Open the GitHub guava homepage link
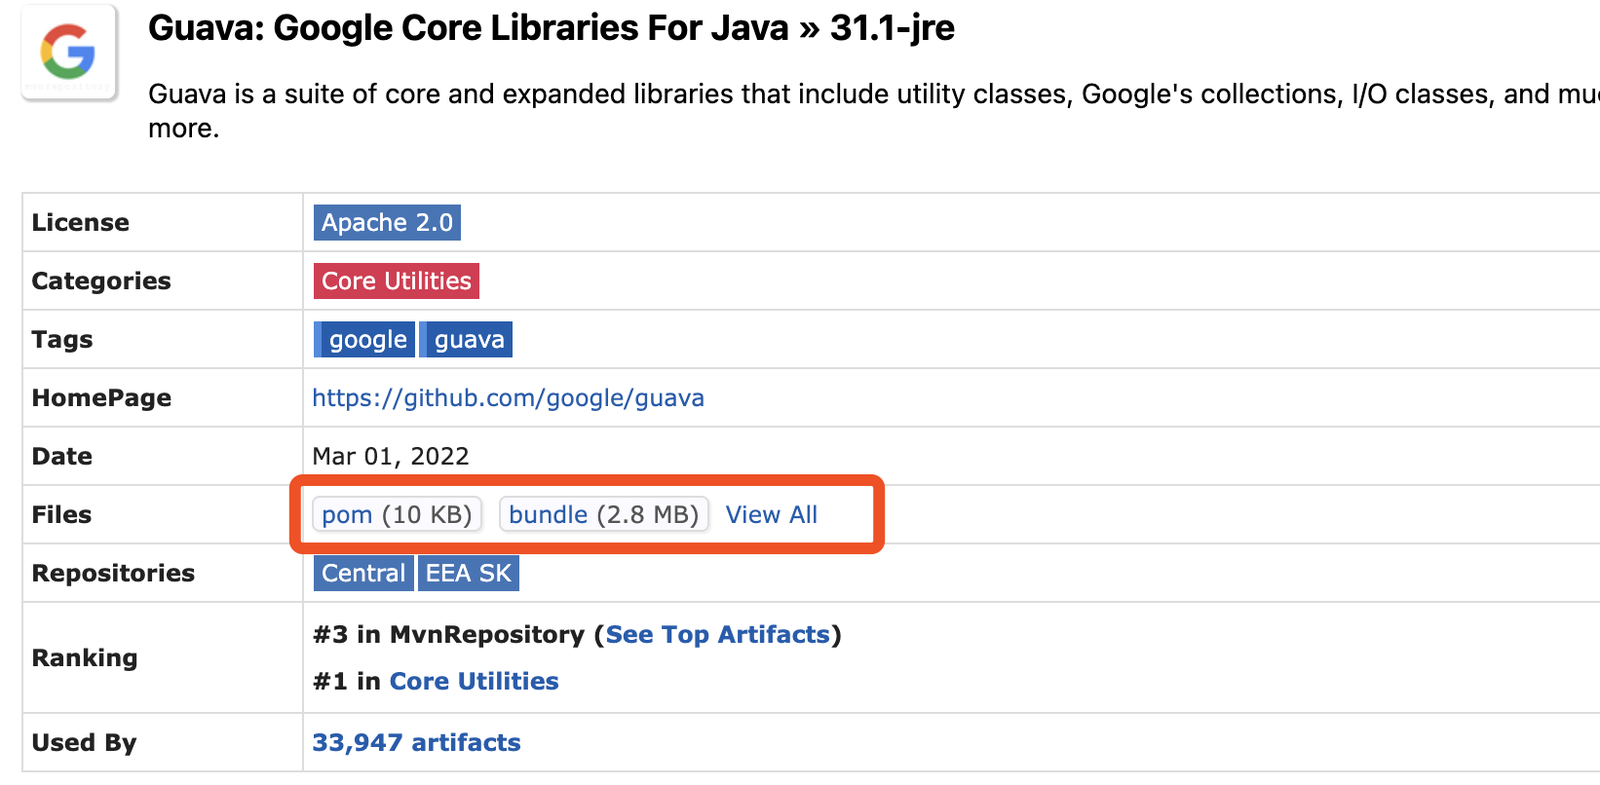The width and height of the screenshot is (1600, 785). tap(508, 398)
